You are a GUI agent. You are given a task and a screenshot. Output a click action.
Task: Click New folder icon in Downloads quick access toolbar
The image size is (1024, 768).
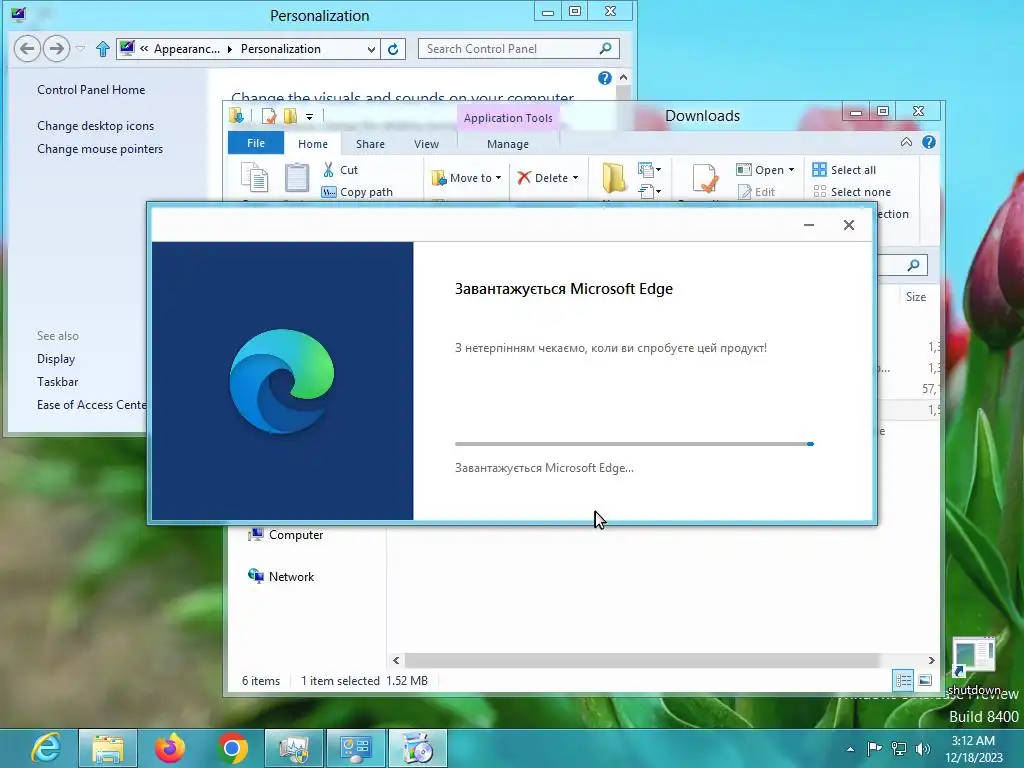[290, 117]
